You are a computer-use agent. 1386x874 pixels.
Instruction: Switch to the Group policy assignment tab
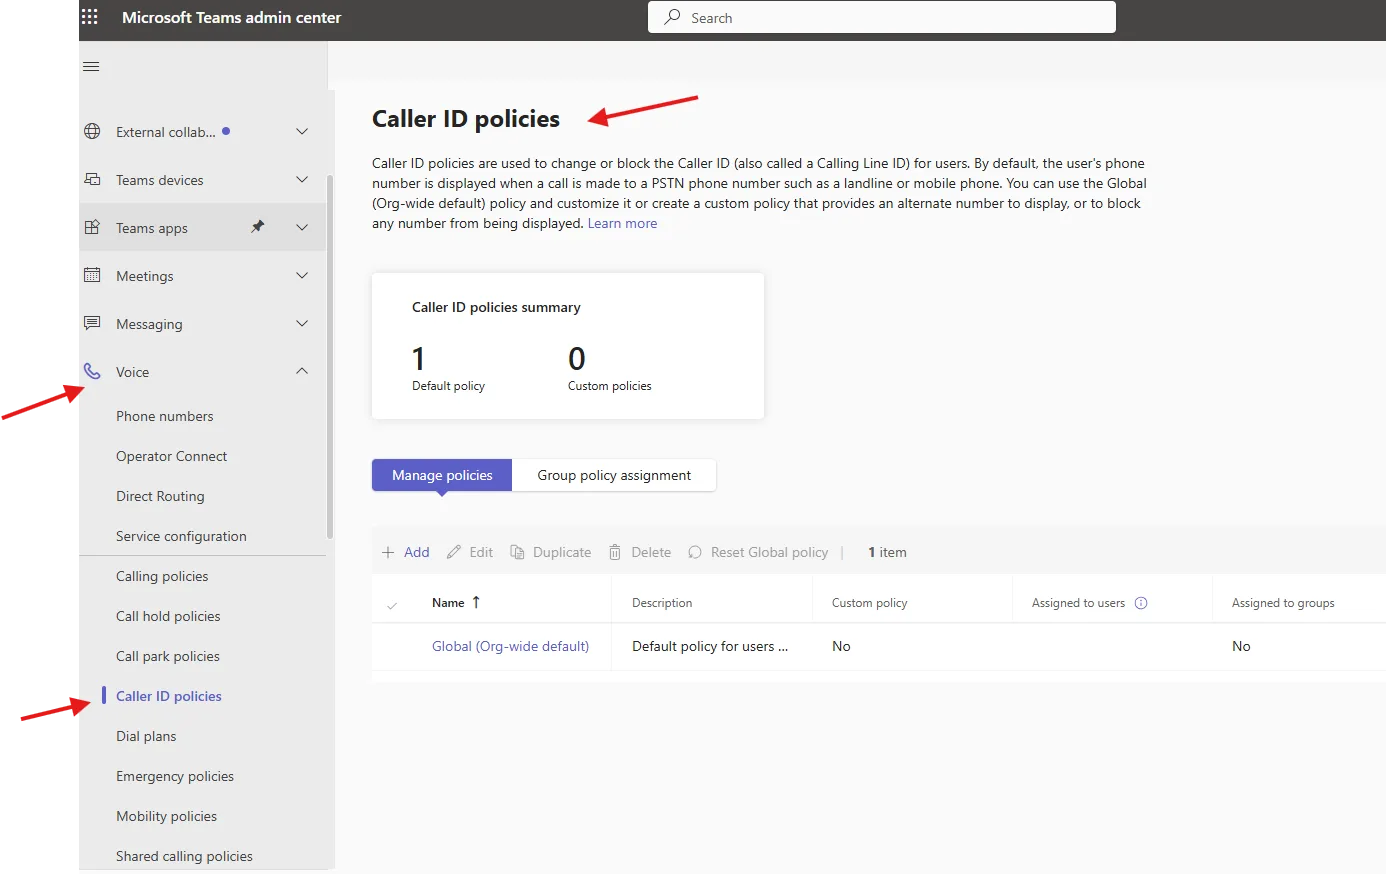(614, 475)
